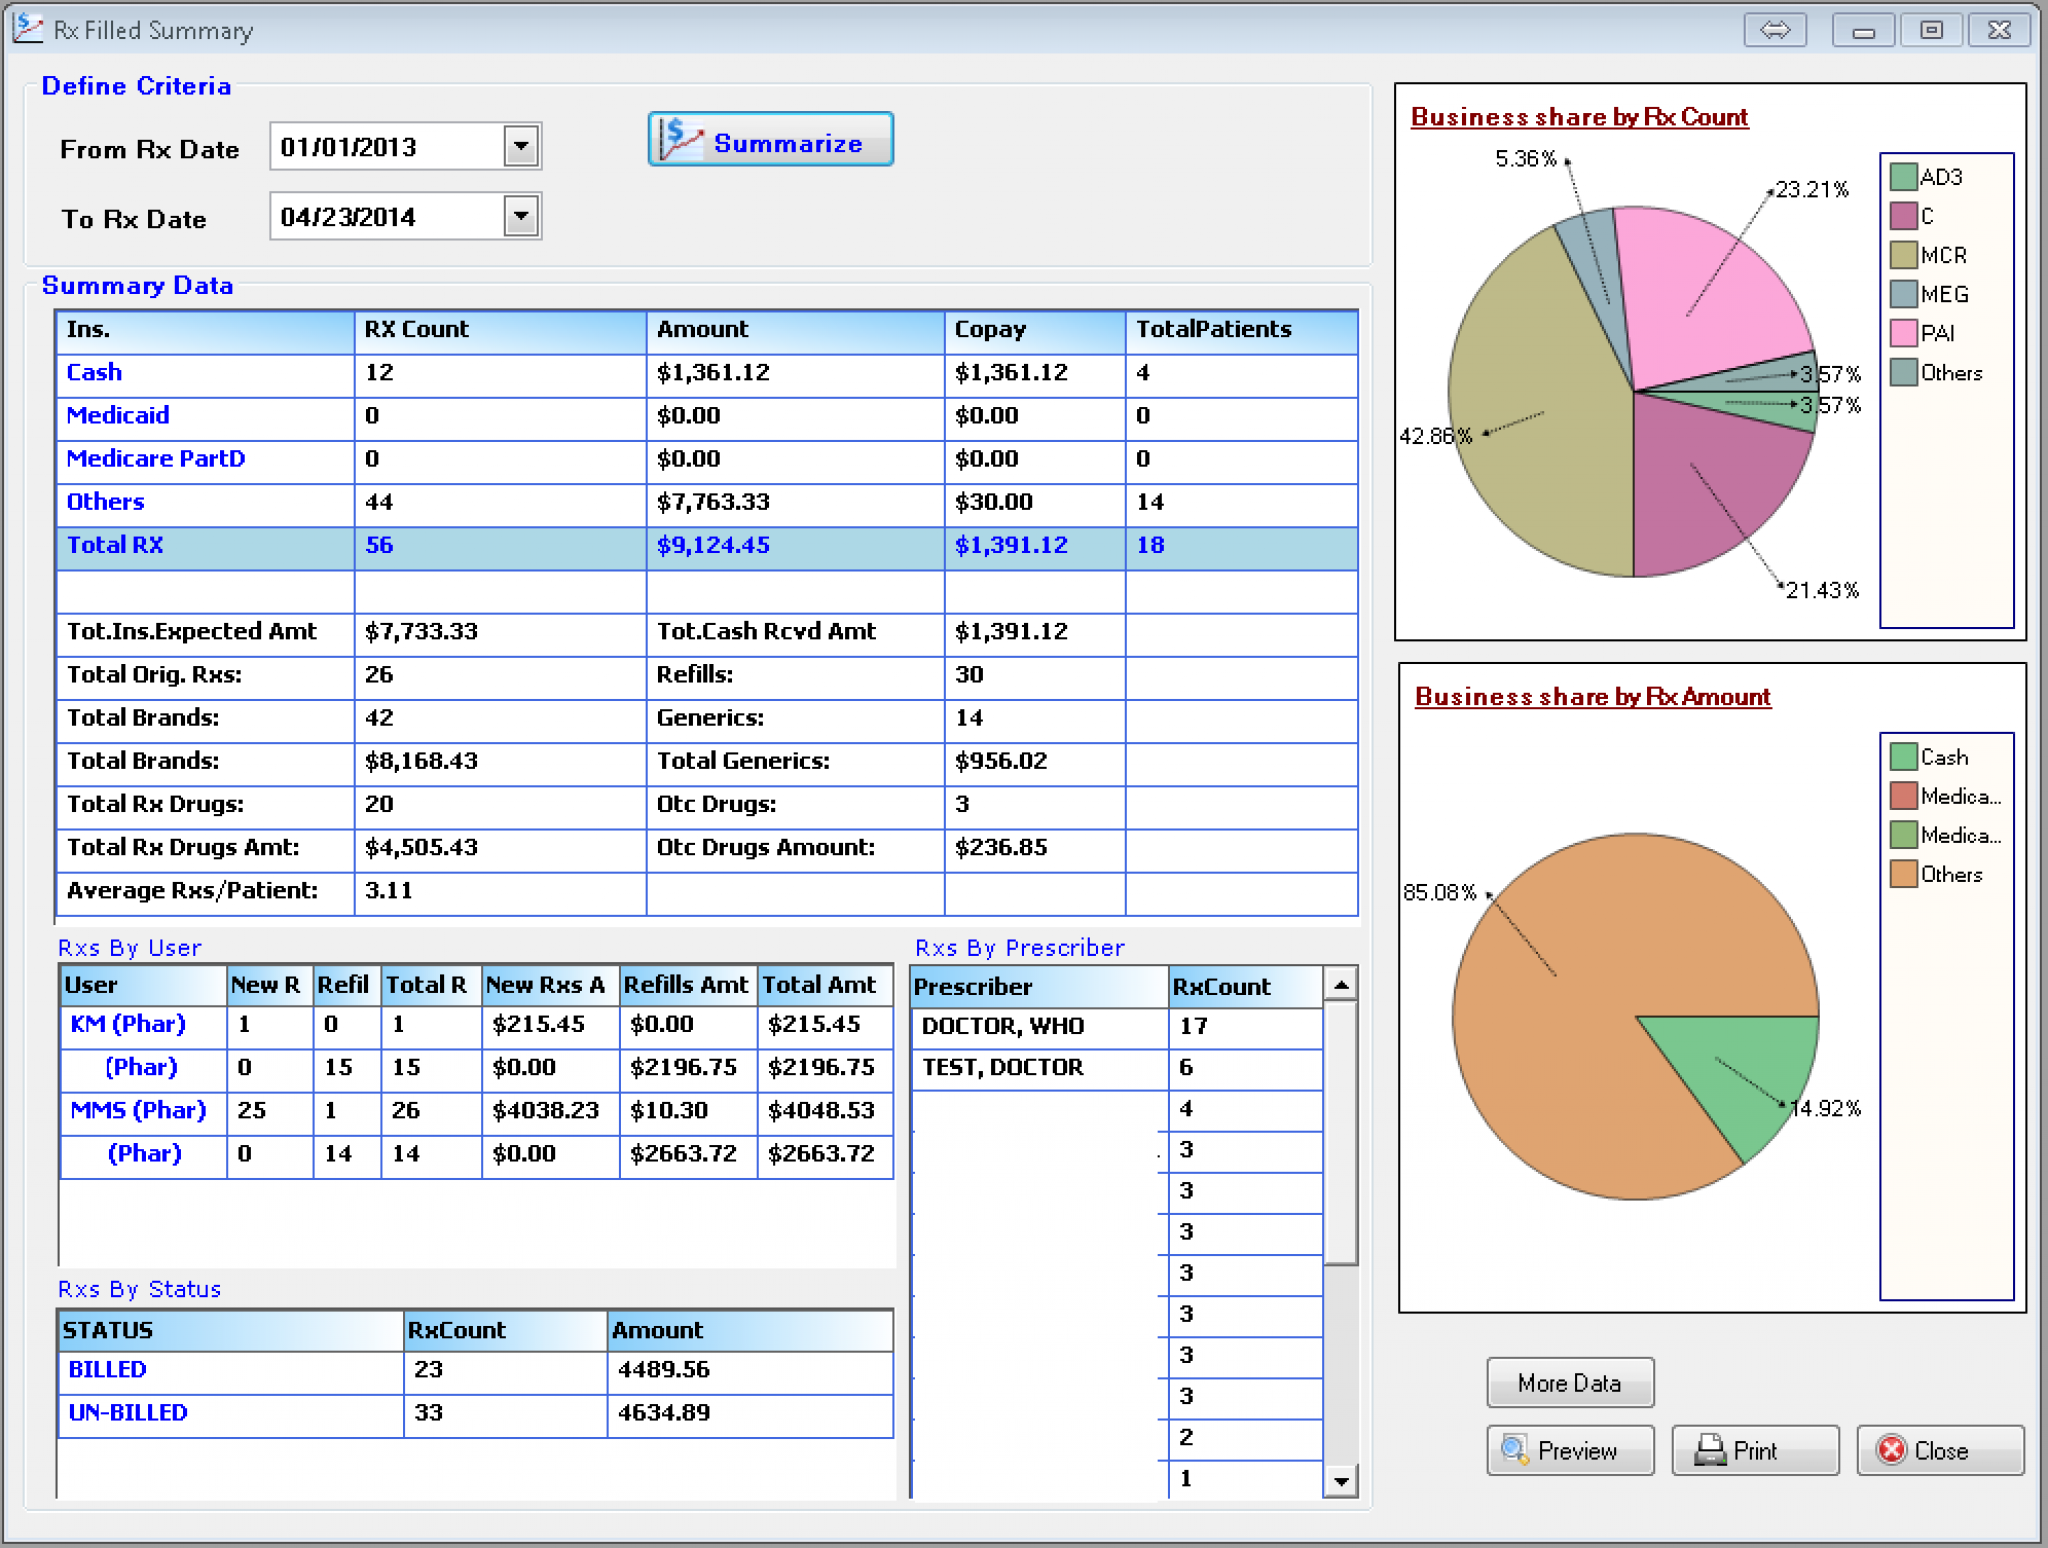
Task: Select the Others insurance link
Action: coord(104,502)
